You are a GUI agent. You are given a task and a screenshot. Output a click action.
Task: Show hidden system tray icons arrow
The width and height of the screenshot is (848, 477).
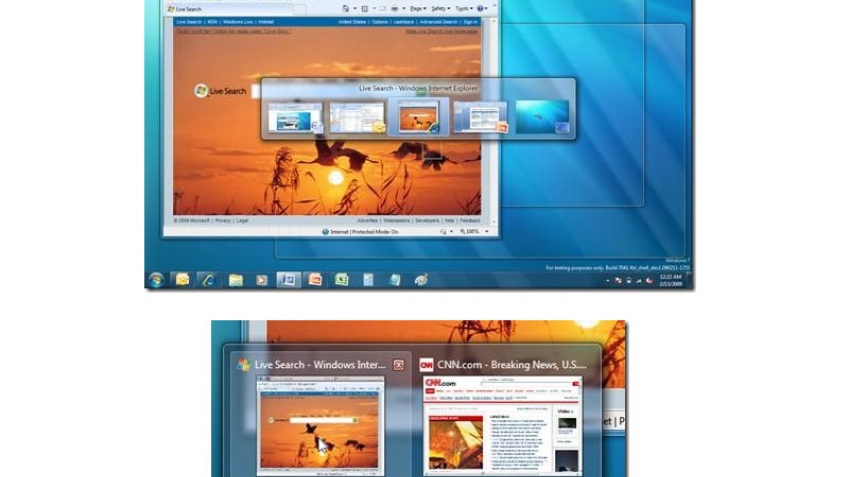pos(607,281)
